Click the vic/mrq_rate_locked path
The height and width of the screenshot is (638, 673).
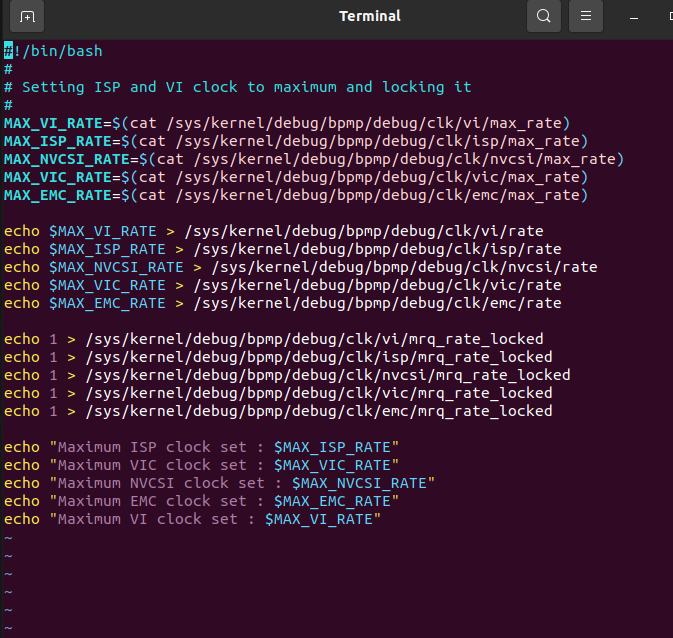click(x=319, y=394)
